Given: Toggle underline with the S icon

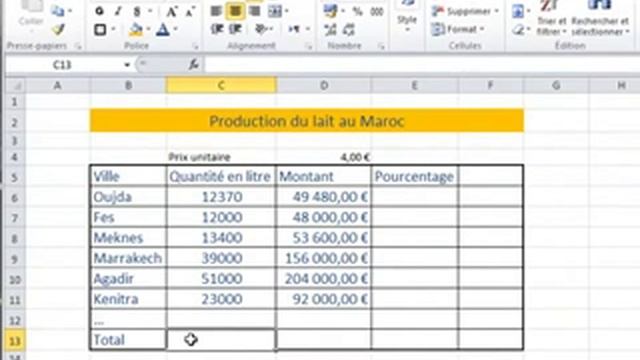Looking at the screenshot, I should point(137,11).
